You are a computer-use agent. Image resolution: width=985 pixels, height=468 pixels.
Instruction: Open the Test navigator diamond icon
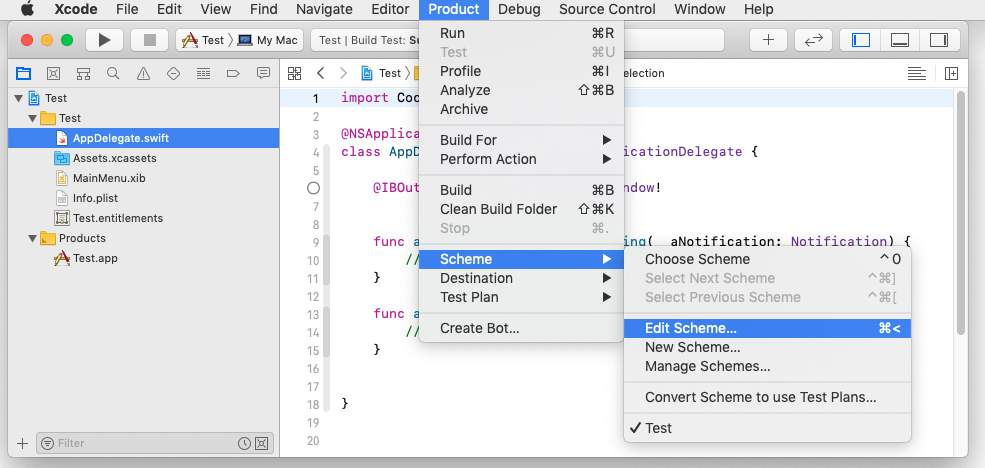click(173, 73)
